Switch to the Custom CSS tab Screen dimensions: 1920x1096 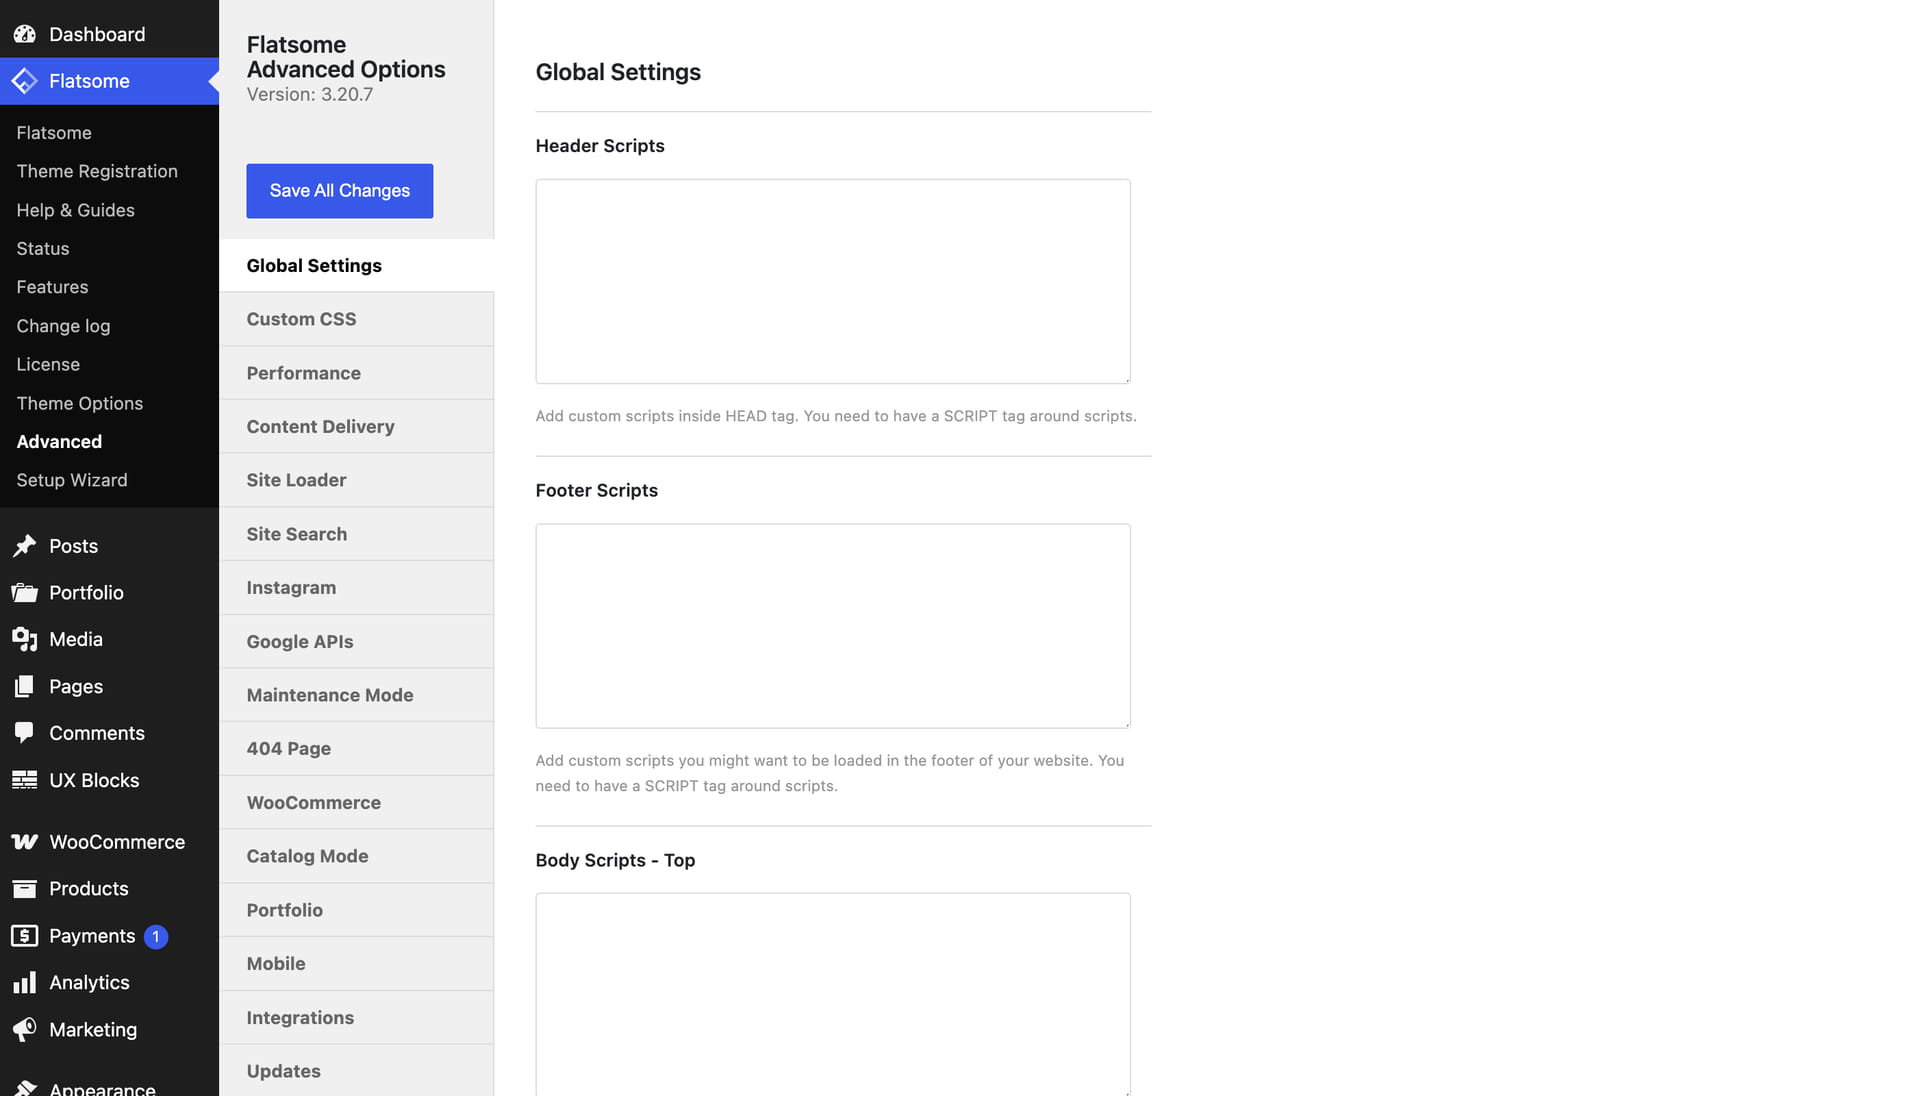[x=356, y=319]
